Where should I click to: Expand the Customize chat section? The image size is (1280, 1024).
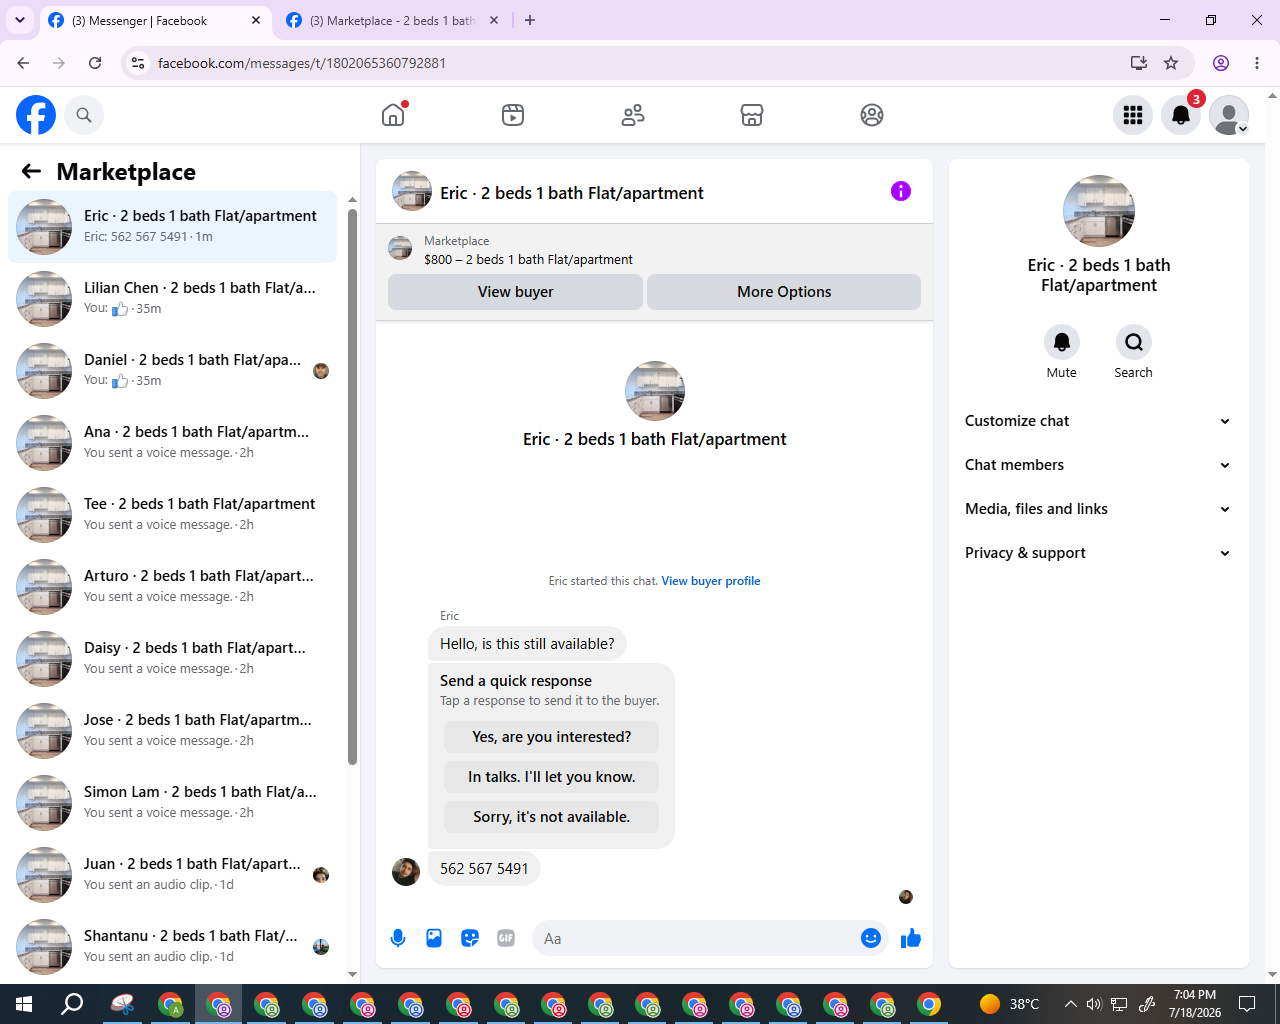1098,421
